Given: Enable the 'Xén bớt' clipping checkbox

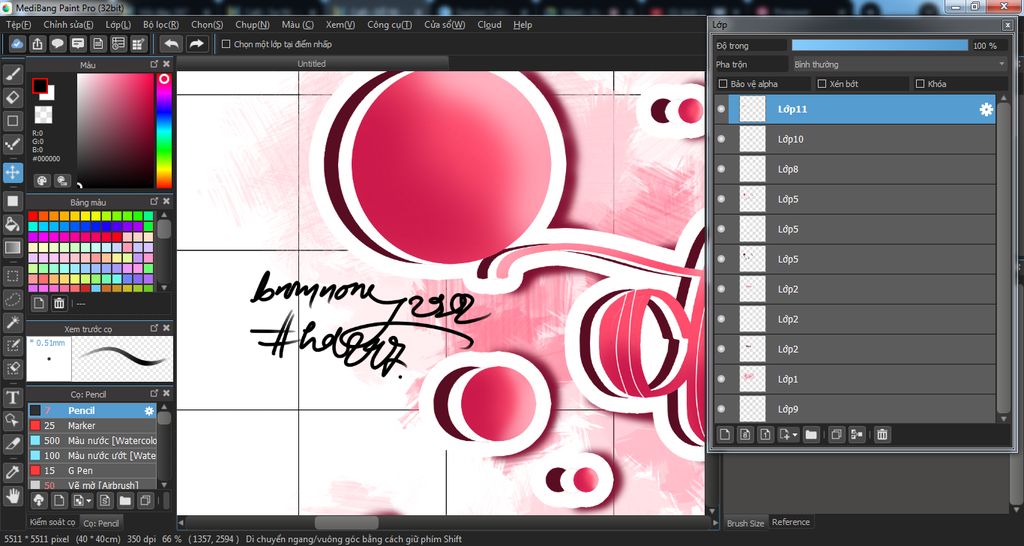Looking at the screenshot, I should tap(822, 84).
